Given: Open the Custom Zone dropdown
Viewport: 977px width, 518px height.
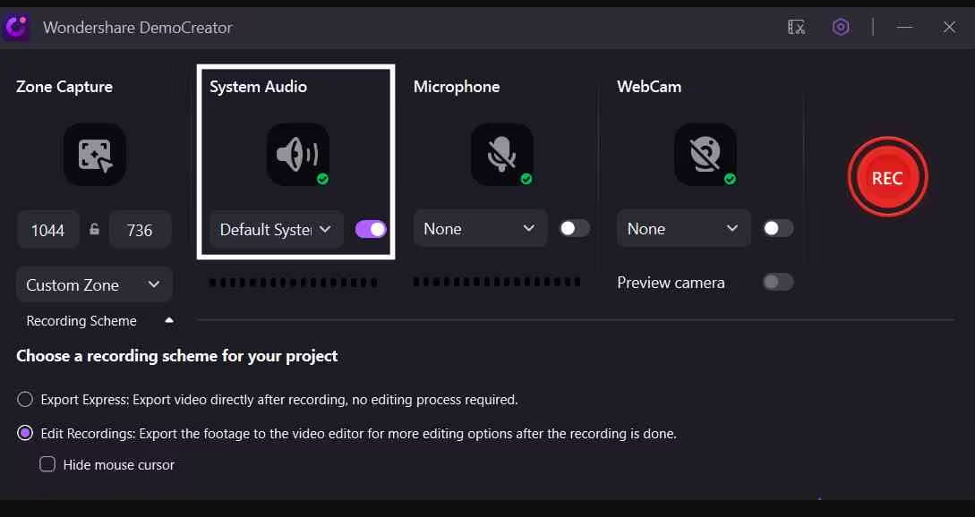Looking at the screenshot, I should (x=94, y=285).
